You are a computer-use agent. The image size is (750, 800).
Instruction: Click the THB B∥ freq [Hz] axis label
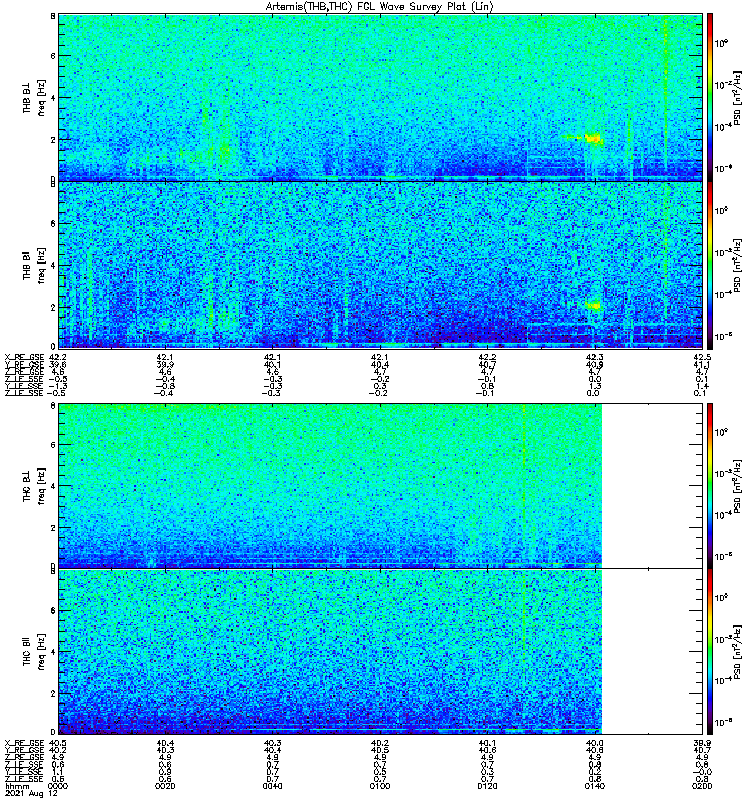[x=34, y=265]
